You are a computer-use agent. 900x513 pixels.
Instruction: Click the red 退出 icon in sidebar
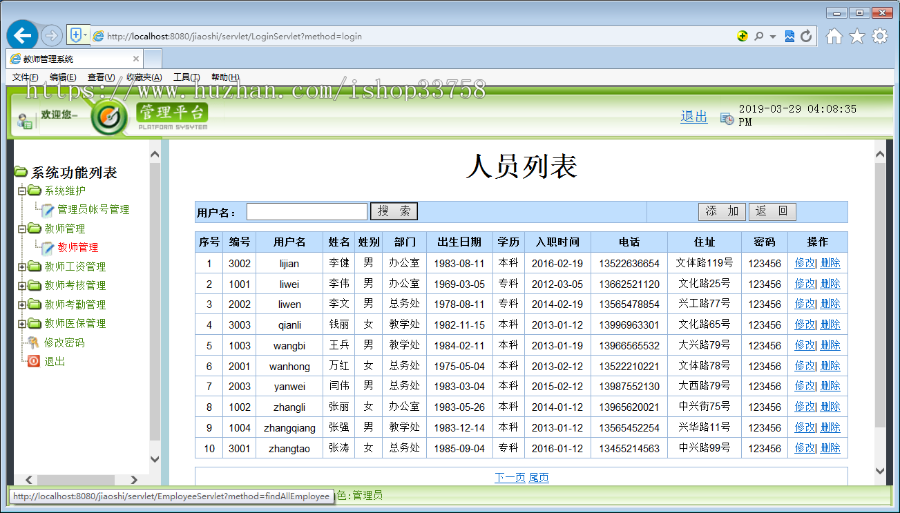pos(34,361)
